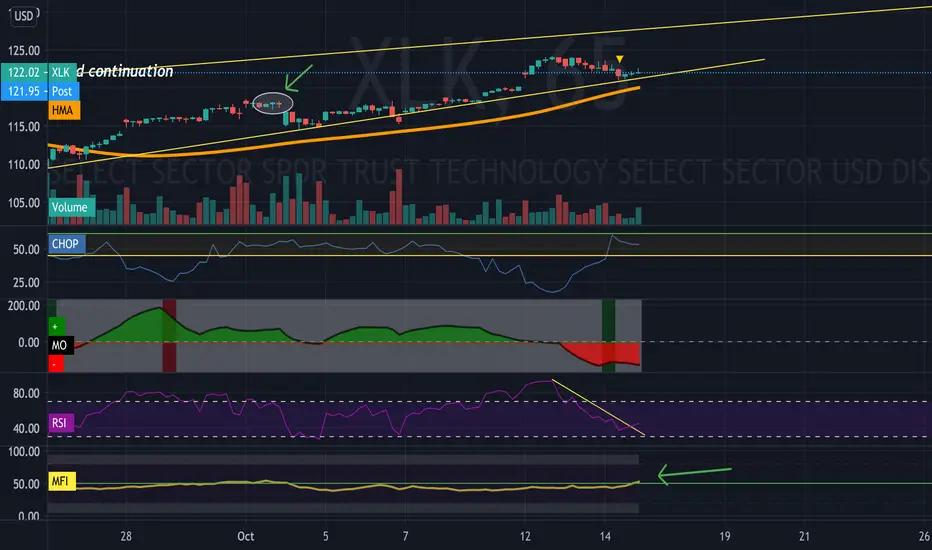Click the 110.00 price axis value

[24, 165]
